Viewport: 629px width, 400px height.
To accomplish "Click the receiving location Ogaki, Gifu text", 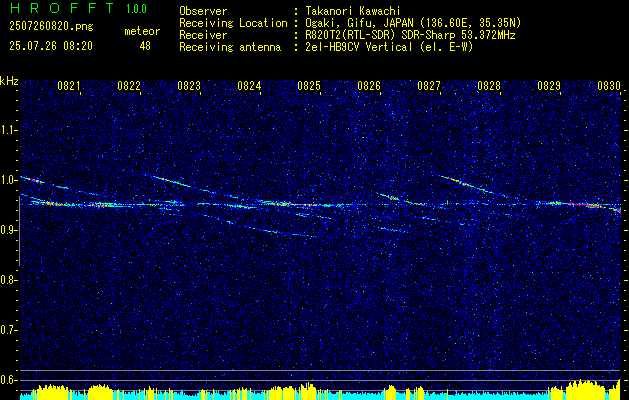I will click(x=411, y=23).
